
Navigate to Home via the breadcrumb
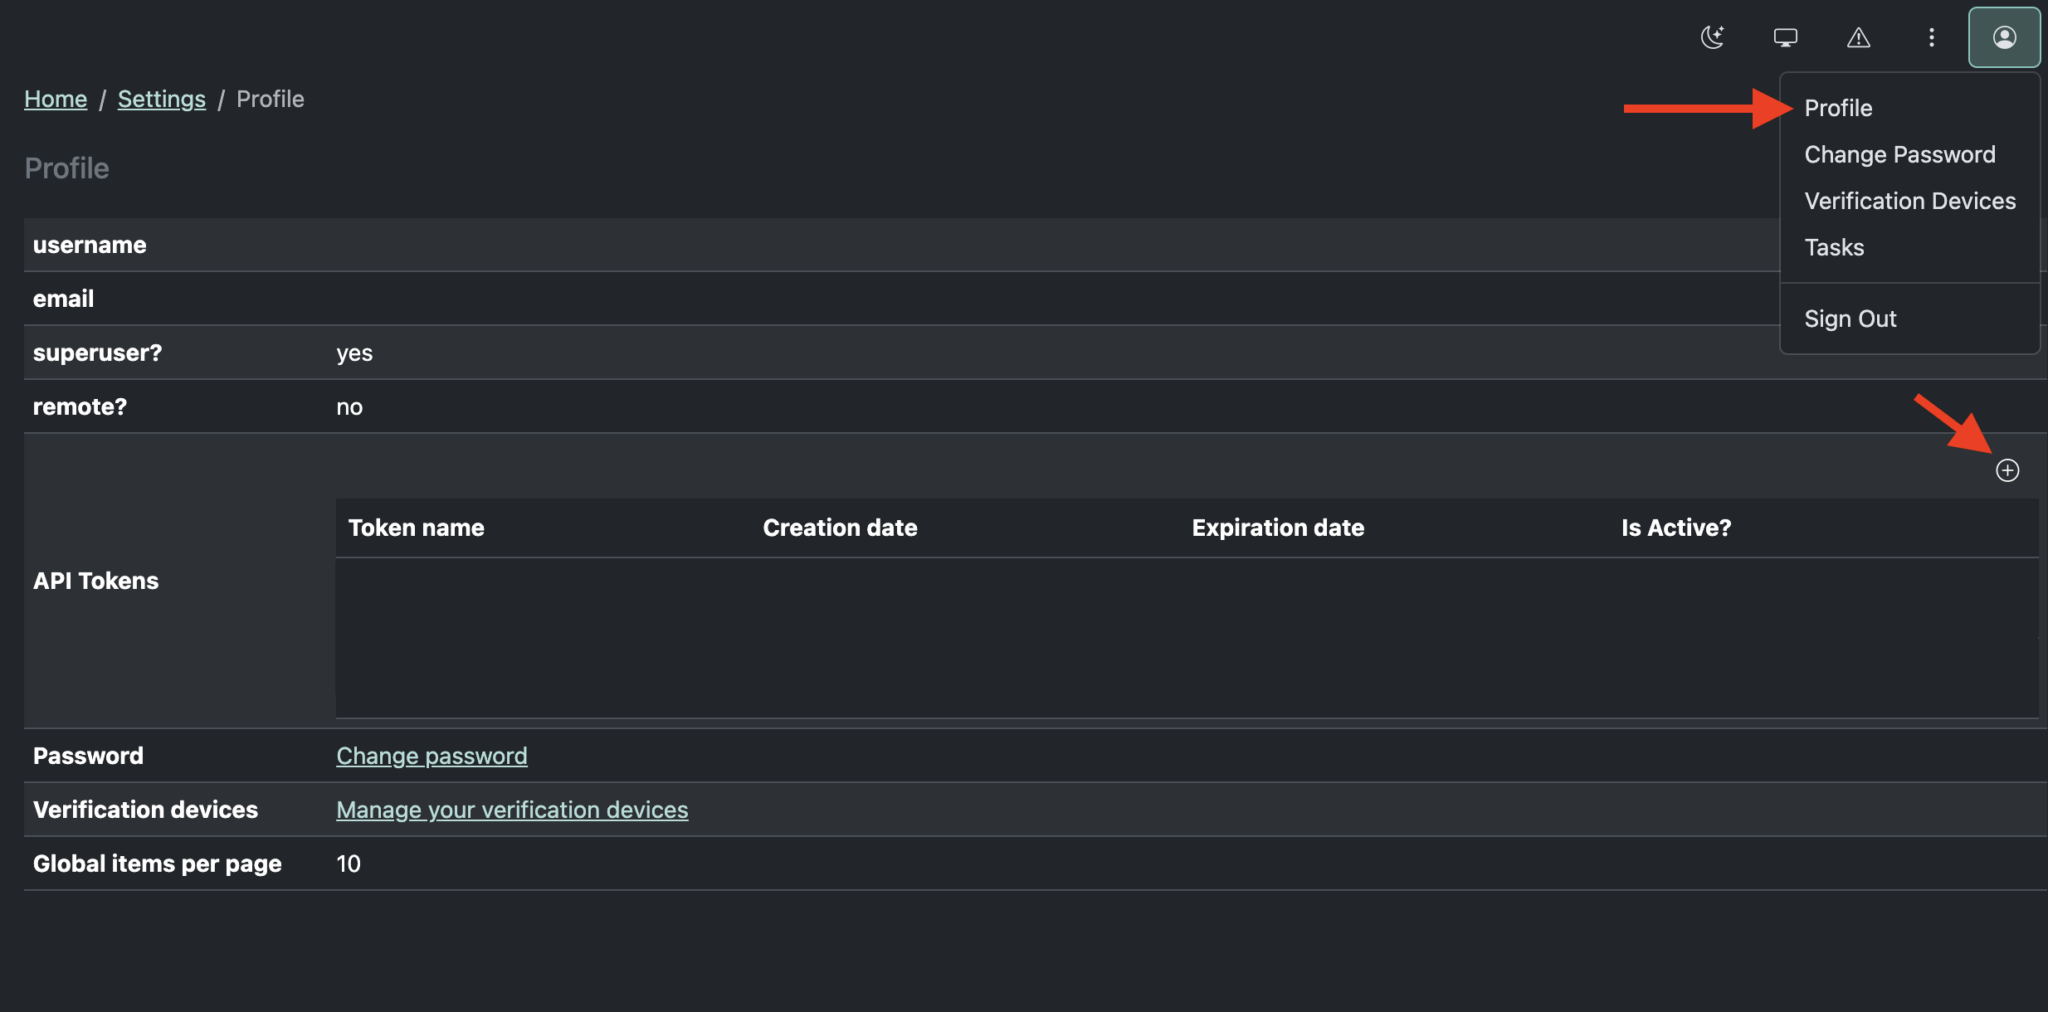(x=55, y=98)
